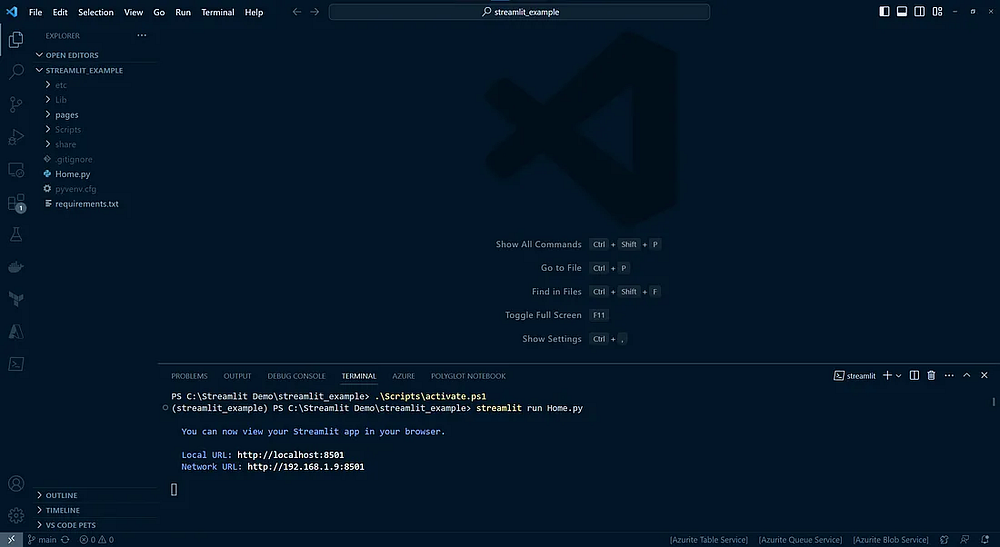Open Extensions view with update badge
This screenshot has width=1000, height=547.
click(16, 203)
